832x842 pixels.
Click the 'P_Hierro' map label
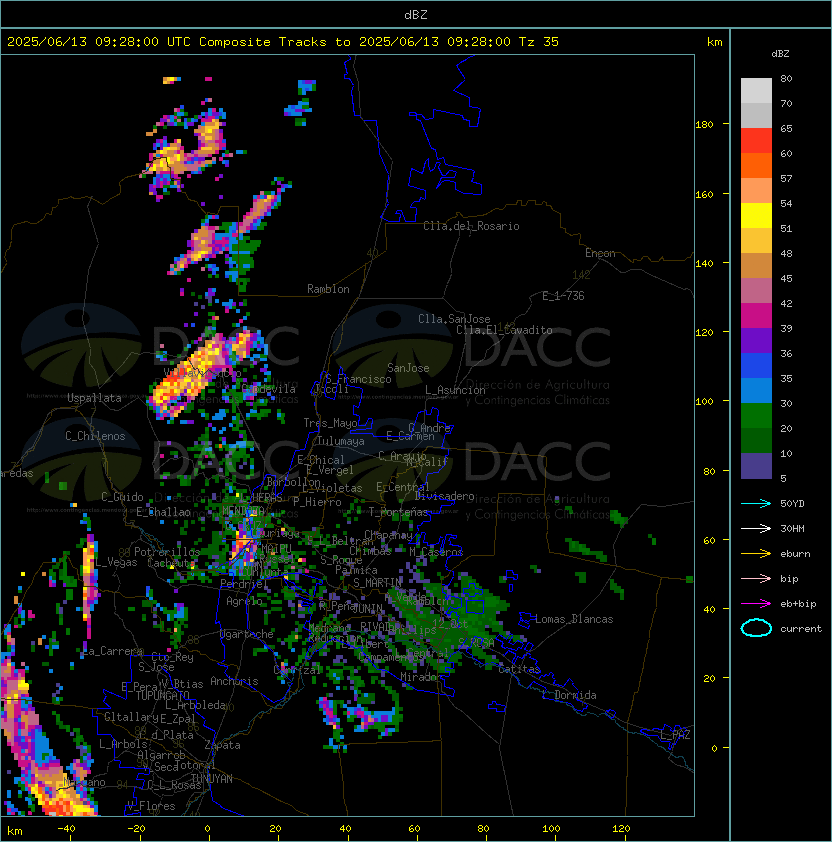pyautogui.click(x=317, y=502)
